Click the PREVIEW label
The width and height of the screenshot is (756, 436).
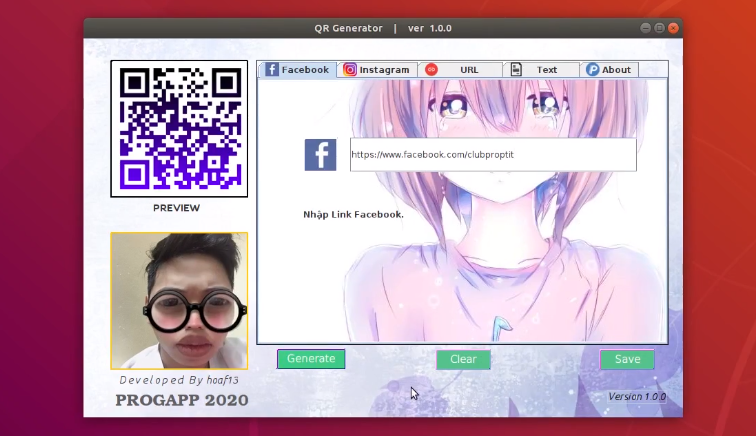point(176,208)
